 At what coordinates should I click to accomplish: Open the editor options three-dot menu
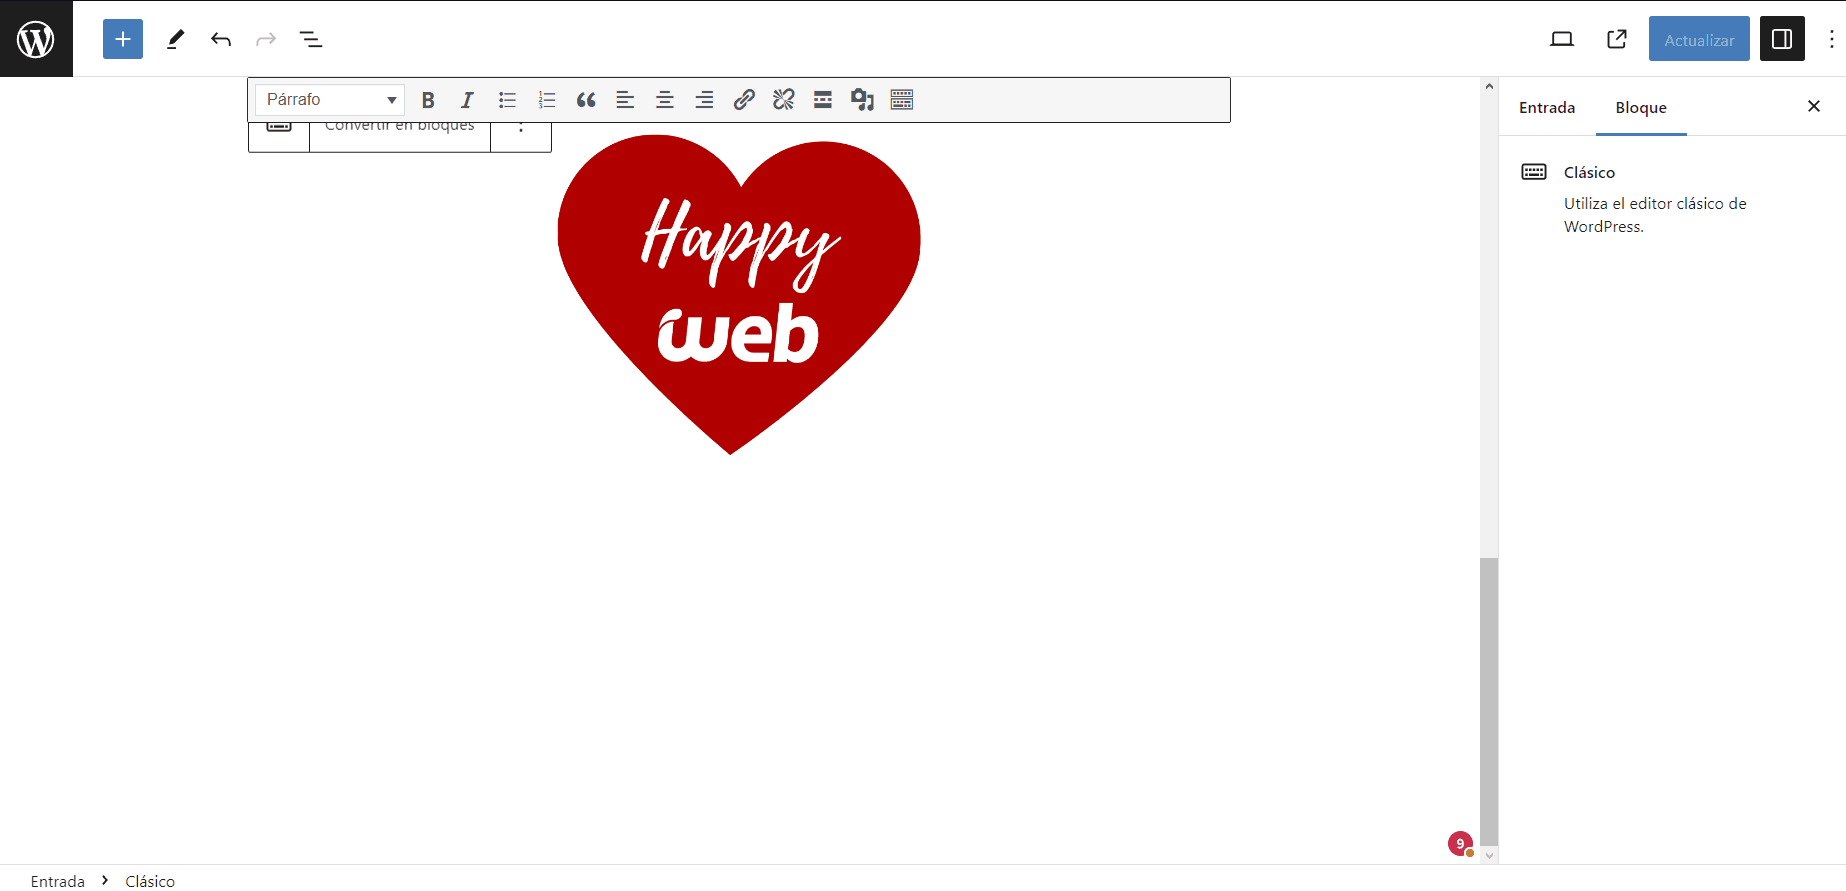click(x=1831, y=39)
